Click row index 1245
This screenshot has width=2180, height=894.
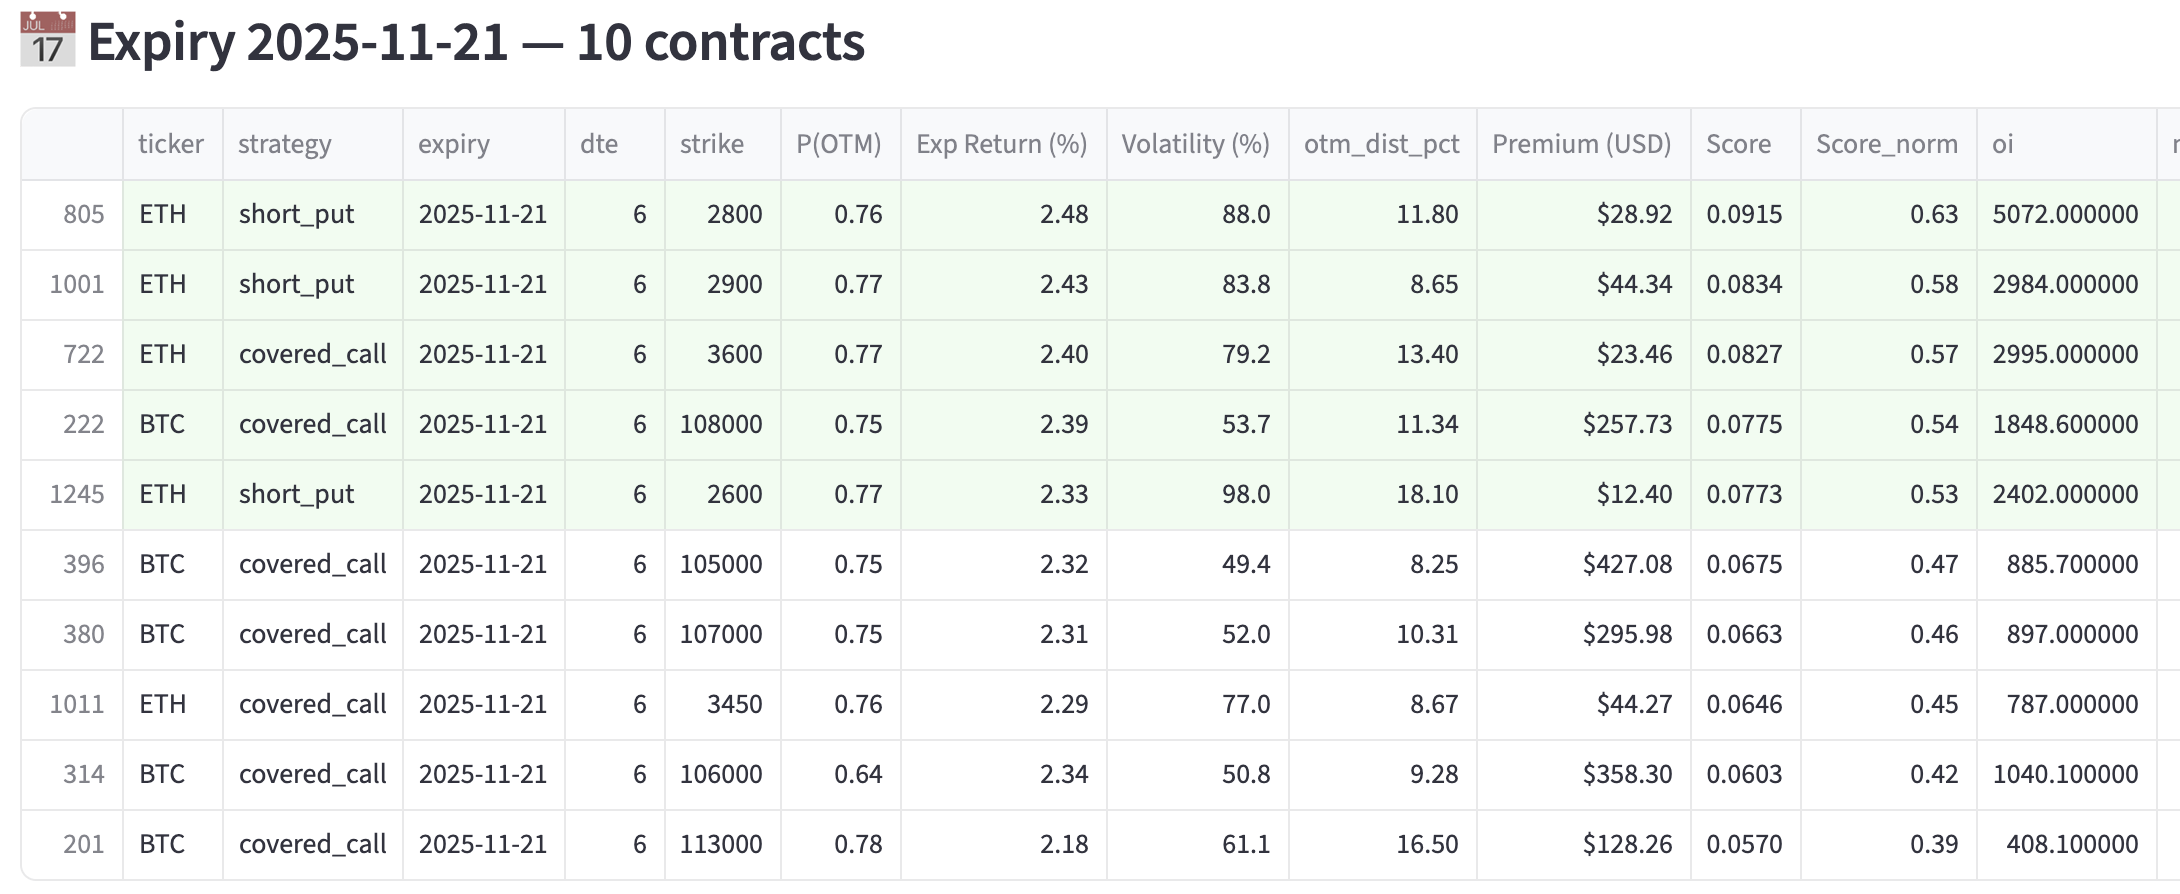click(x=77, y=494)
